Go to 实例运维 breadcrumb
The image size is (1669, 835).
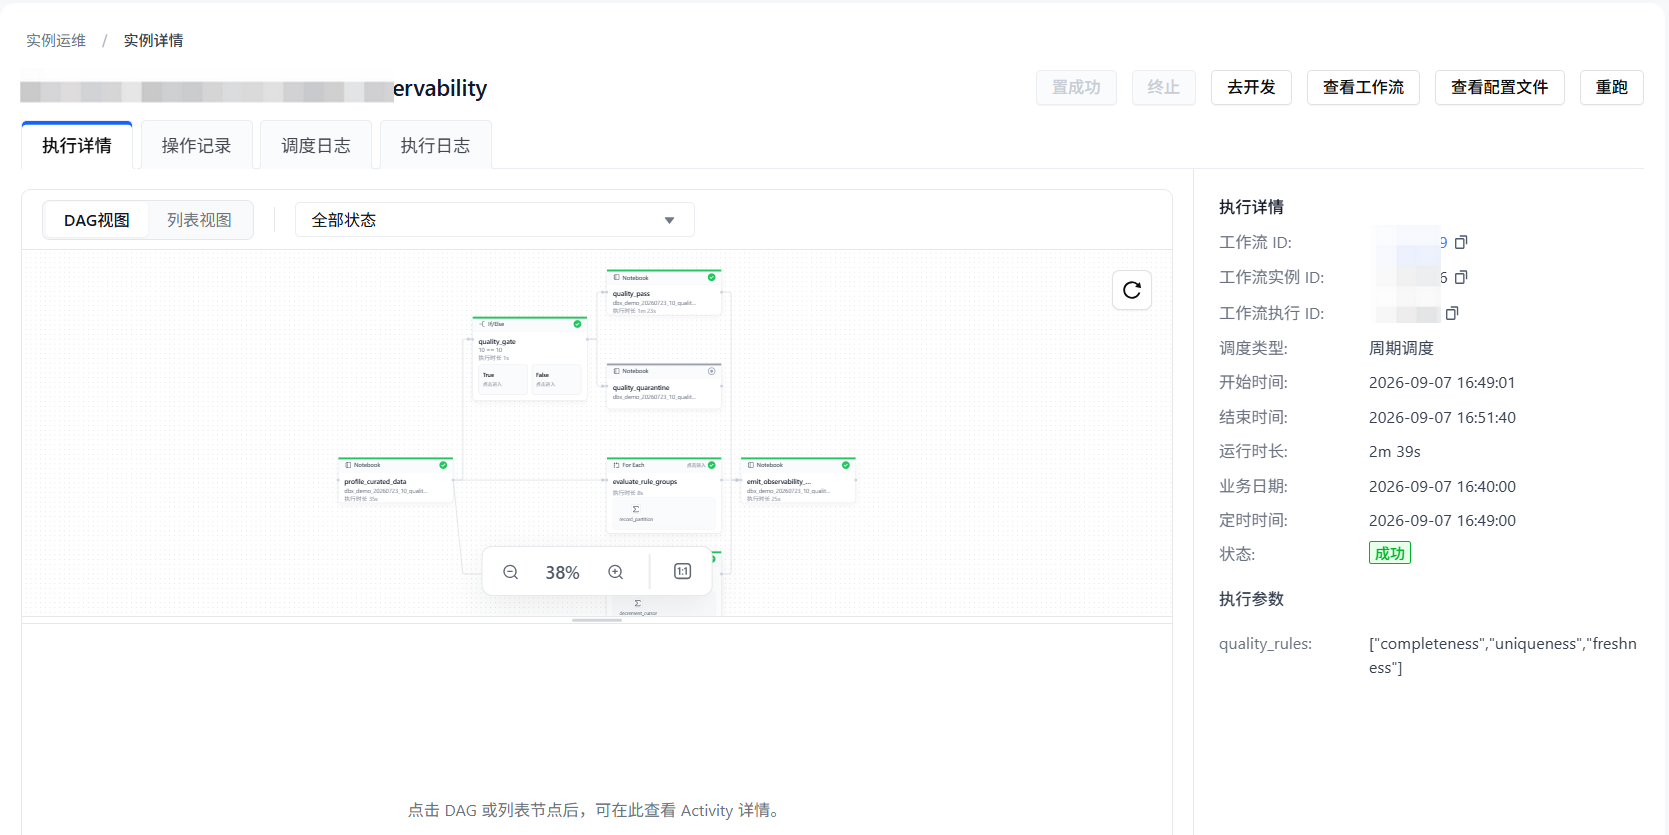pyautogui.click(x=56, y=41)
